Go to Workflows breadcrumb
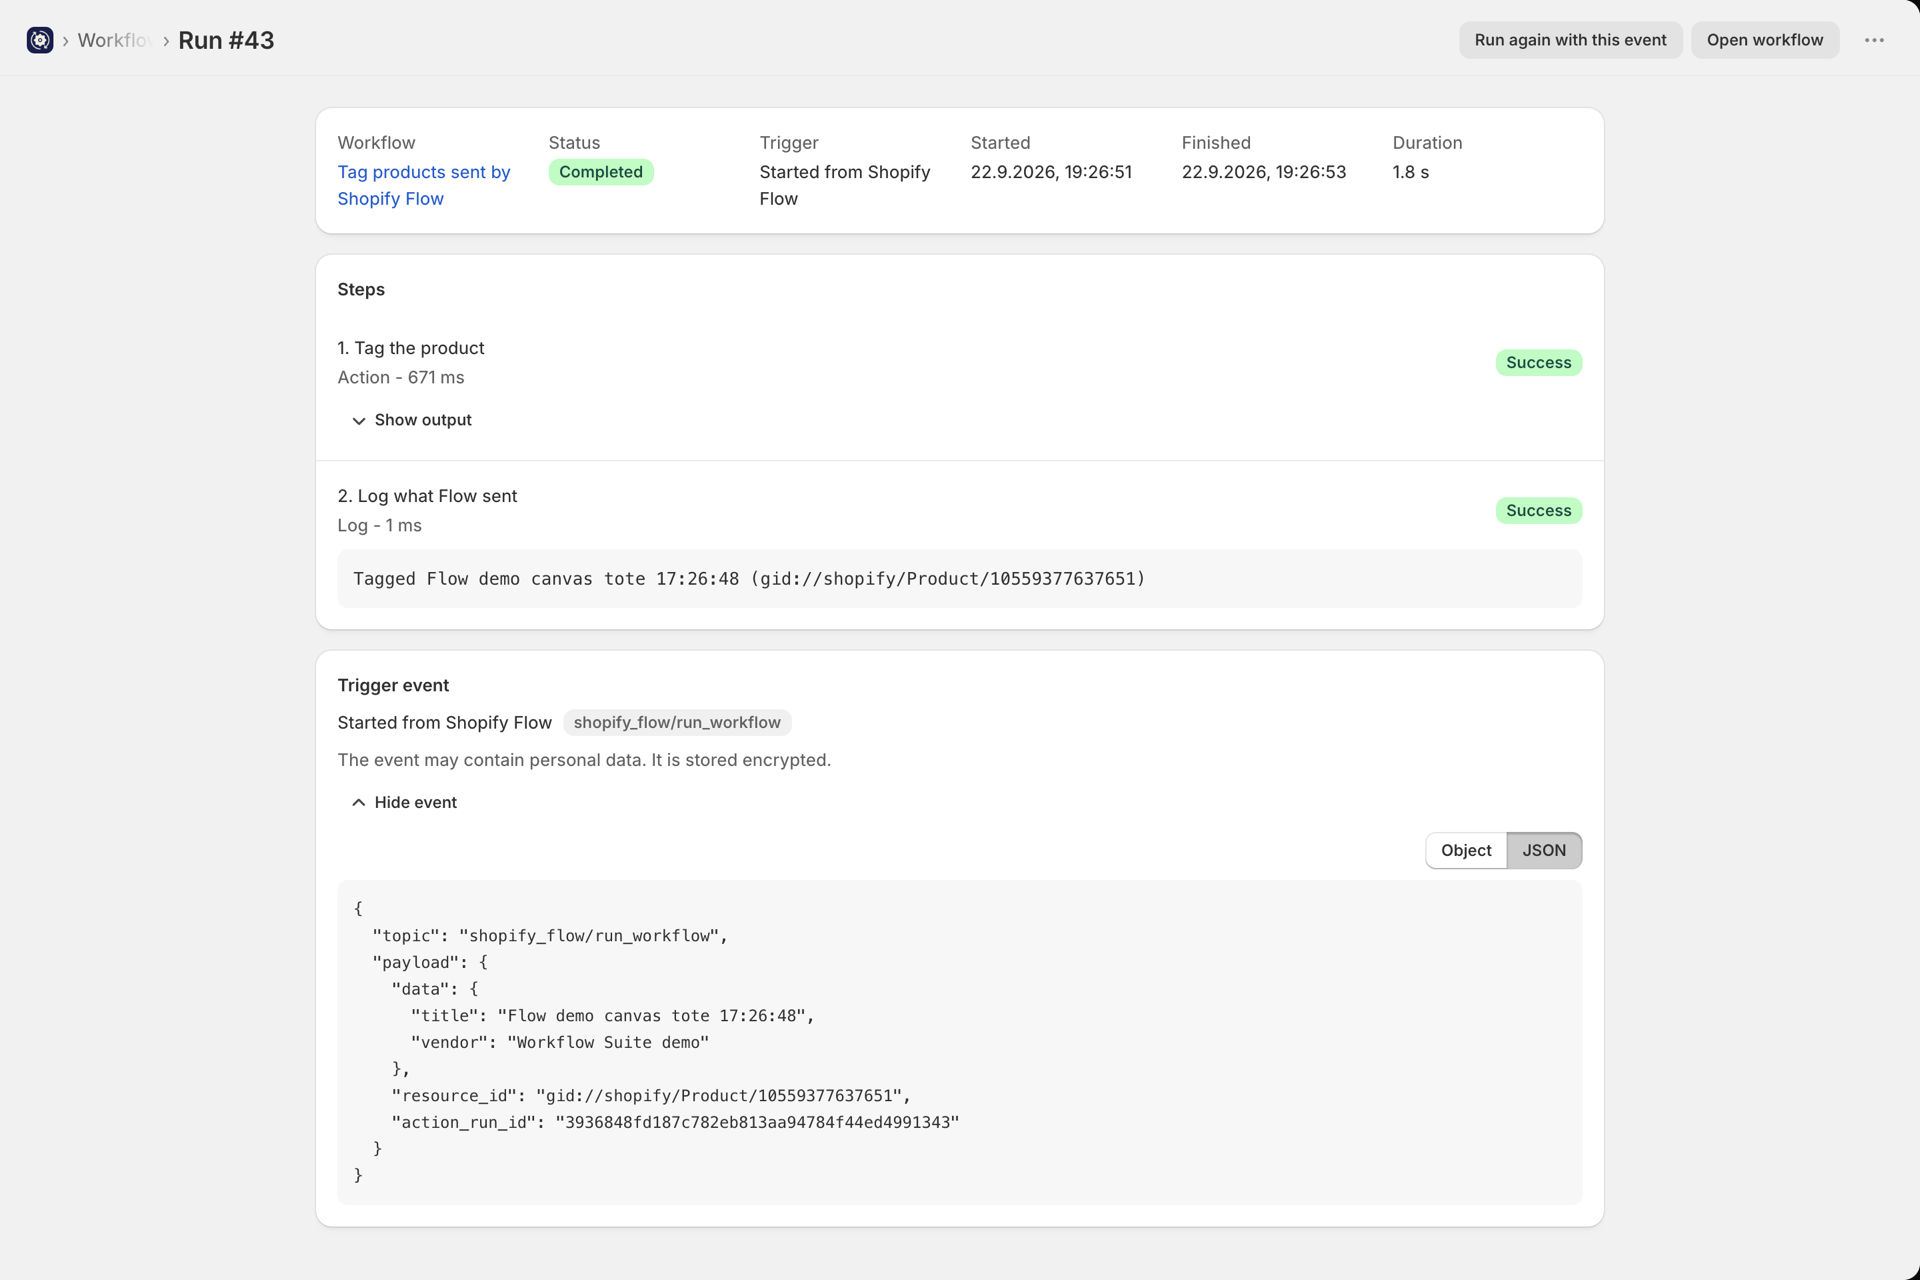This screenshot has height=1280, width=1920. [113, 40]
